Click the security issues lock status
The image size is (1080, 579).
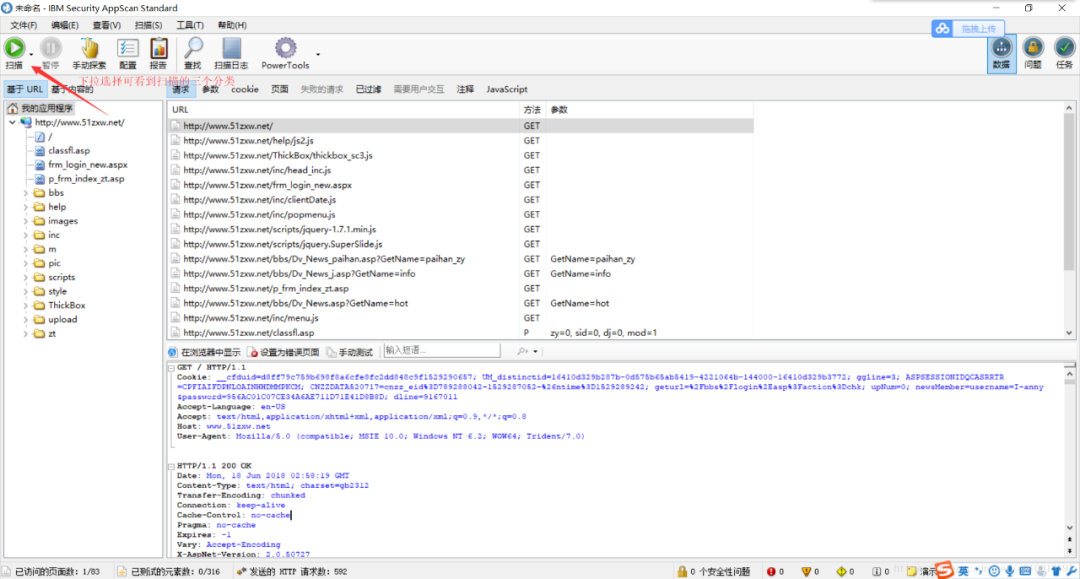coord(714,572)
